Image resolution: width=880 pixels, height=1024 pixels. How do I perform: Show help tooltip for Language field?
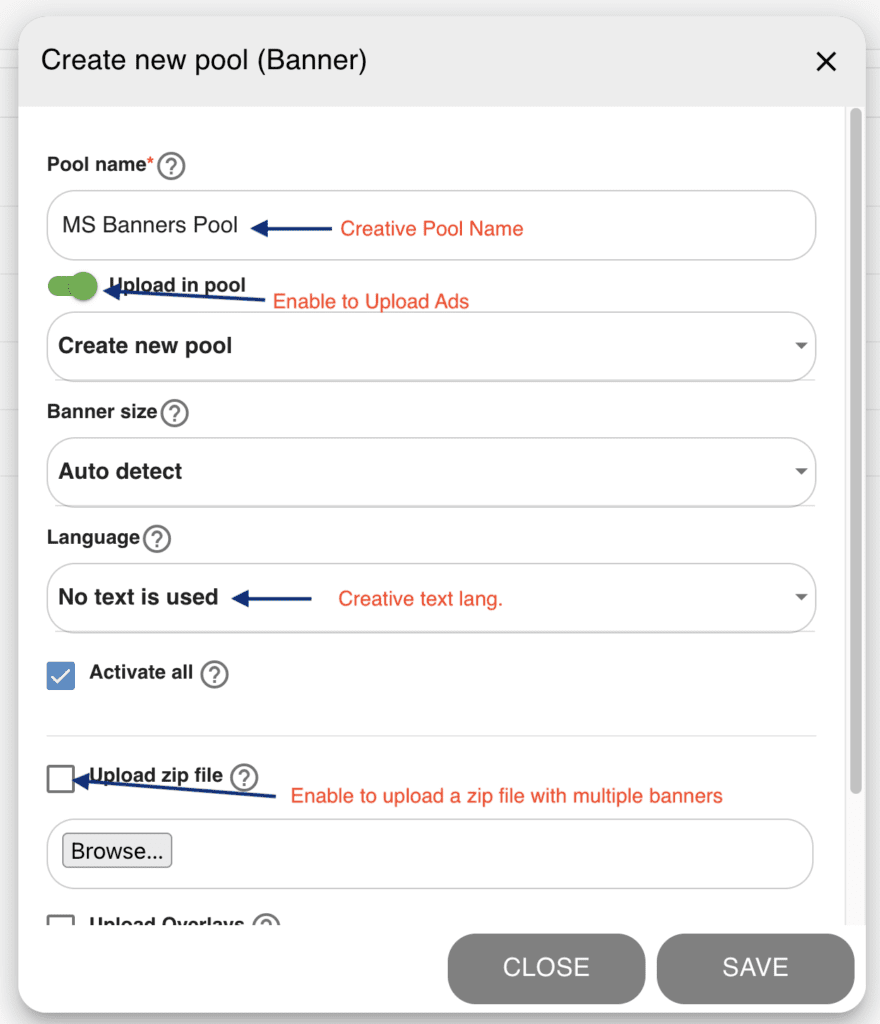click(157, 539)
